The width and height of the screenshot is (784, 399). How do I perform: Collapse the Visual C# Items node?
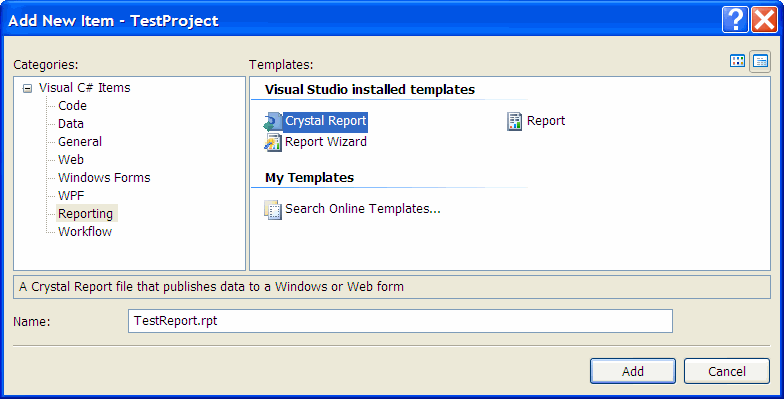click(28, 89)
